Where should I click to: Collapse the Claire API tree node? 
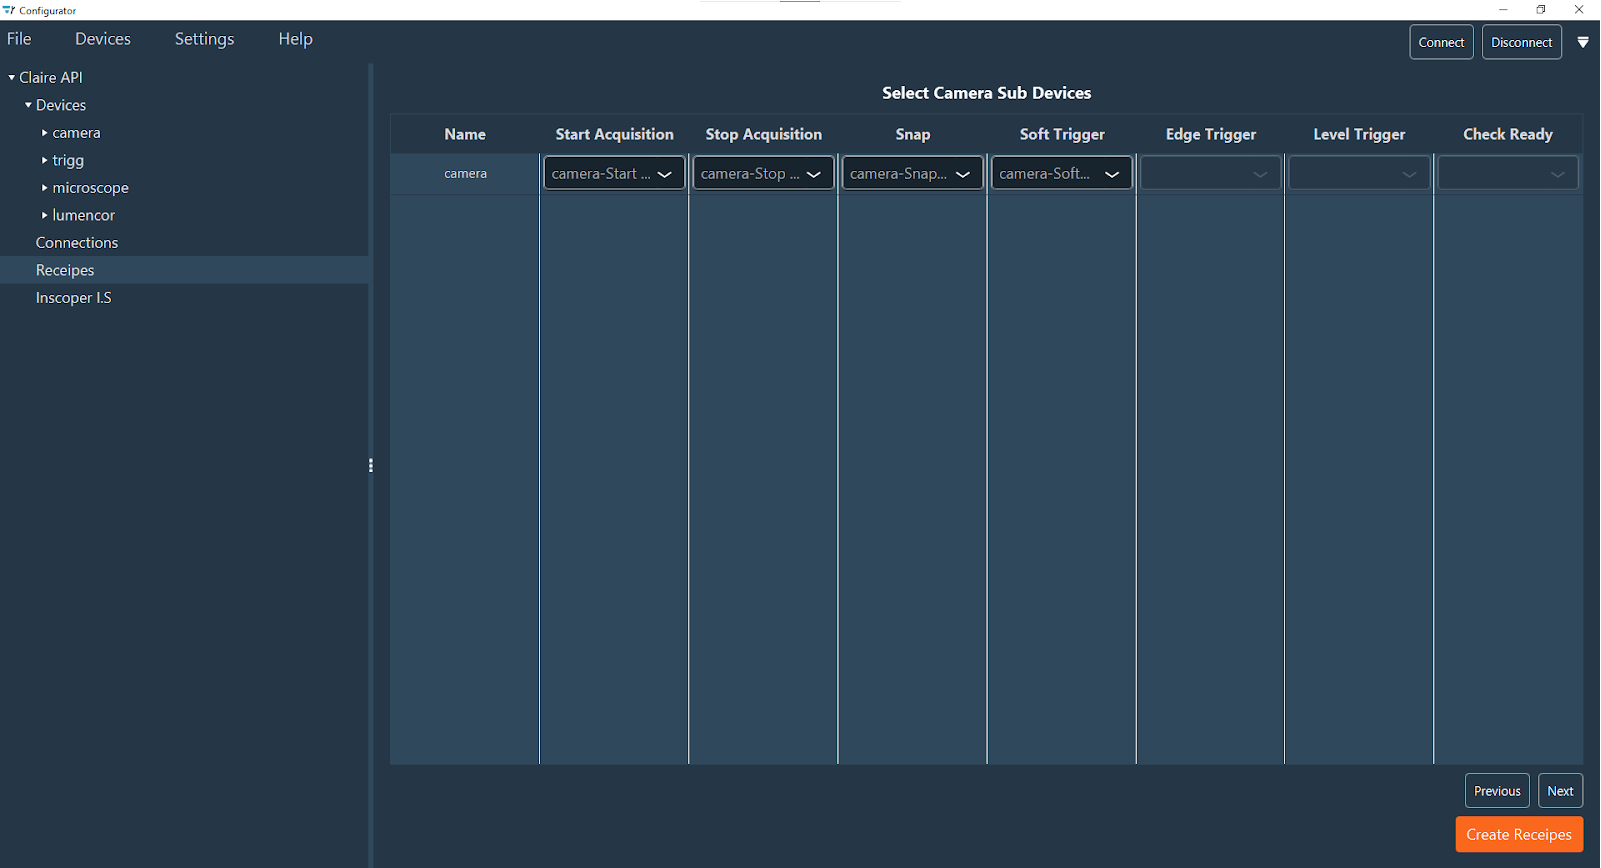pos(12,77)
